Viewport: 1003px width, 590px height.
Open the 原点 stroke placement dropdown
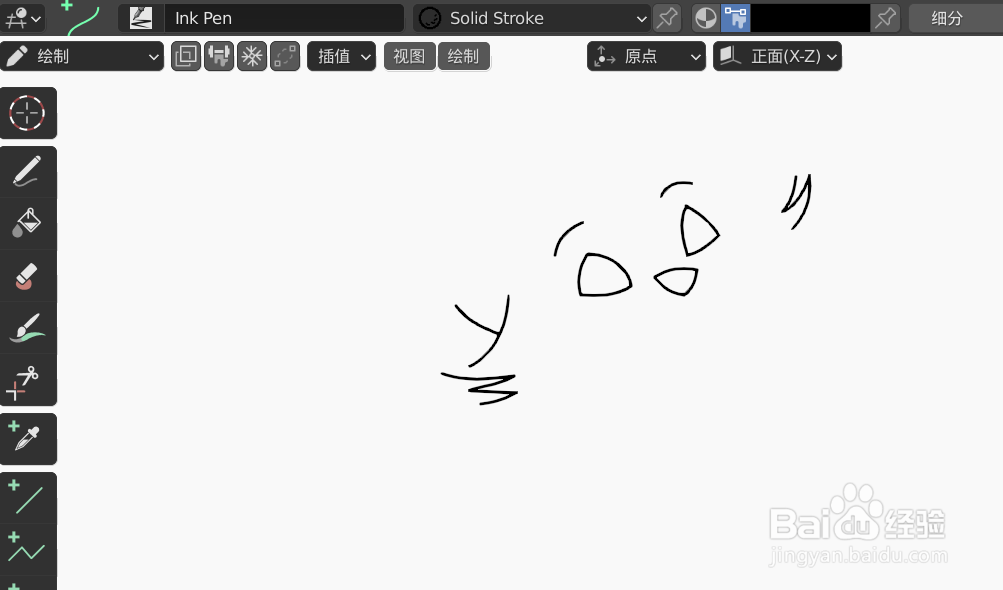point(646,56)
